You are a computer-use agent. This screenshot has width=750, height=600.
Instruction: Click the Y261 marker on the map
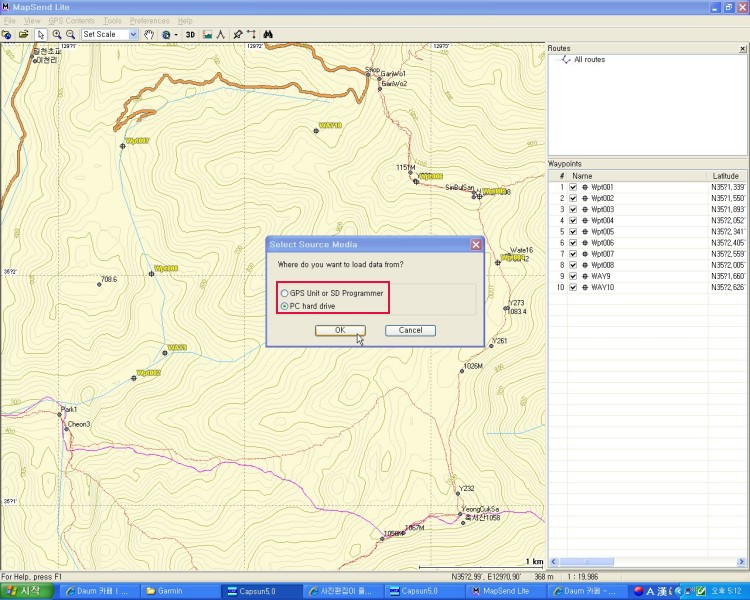pos(491,345)
